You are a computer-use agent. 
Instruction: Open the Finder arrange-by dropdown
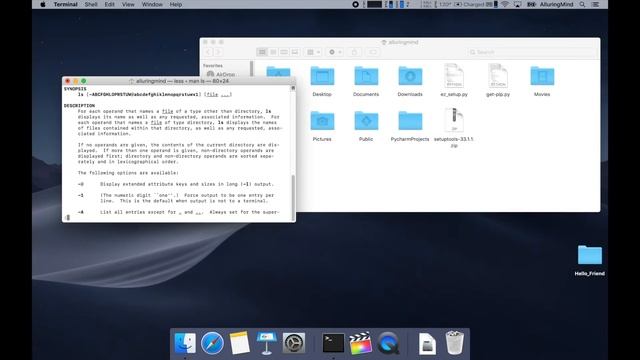pyautogui.click(x=313, y=52)
